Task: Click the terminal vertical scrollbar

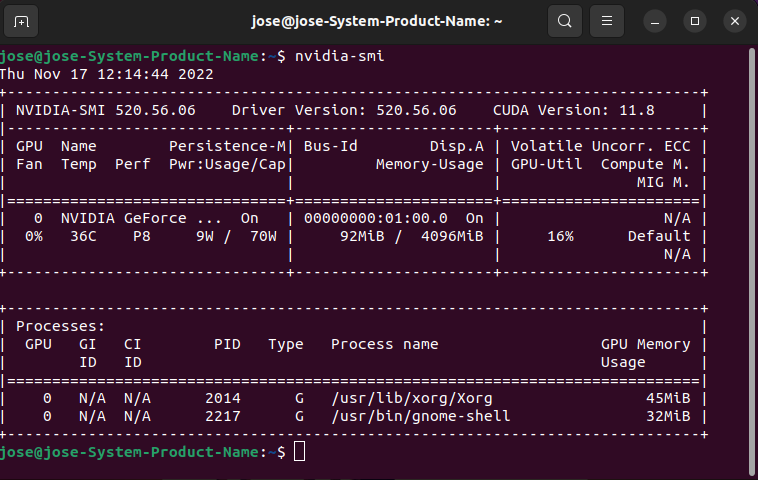Action: (752, 261)
